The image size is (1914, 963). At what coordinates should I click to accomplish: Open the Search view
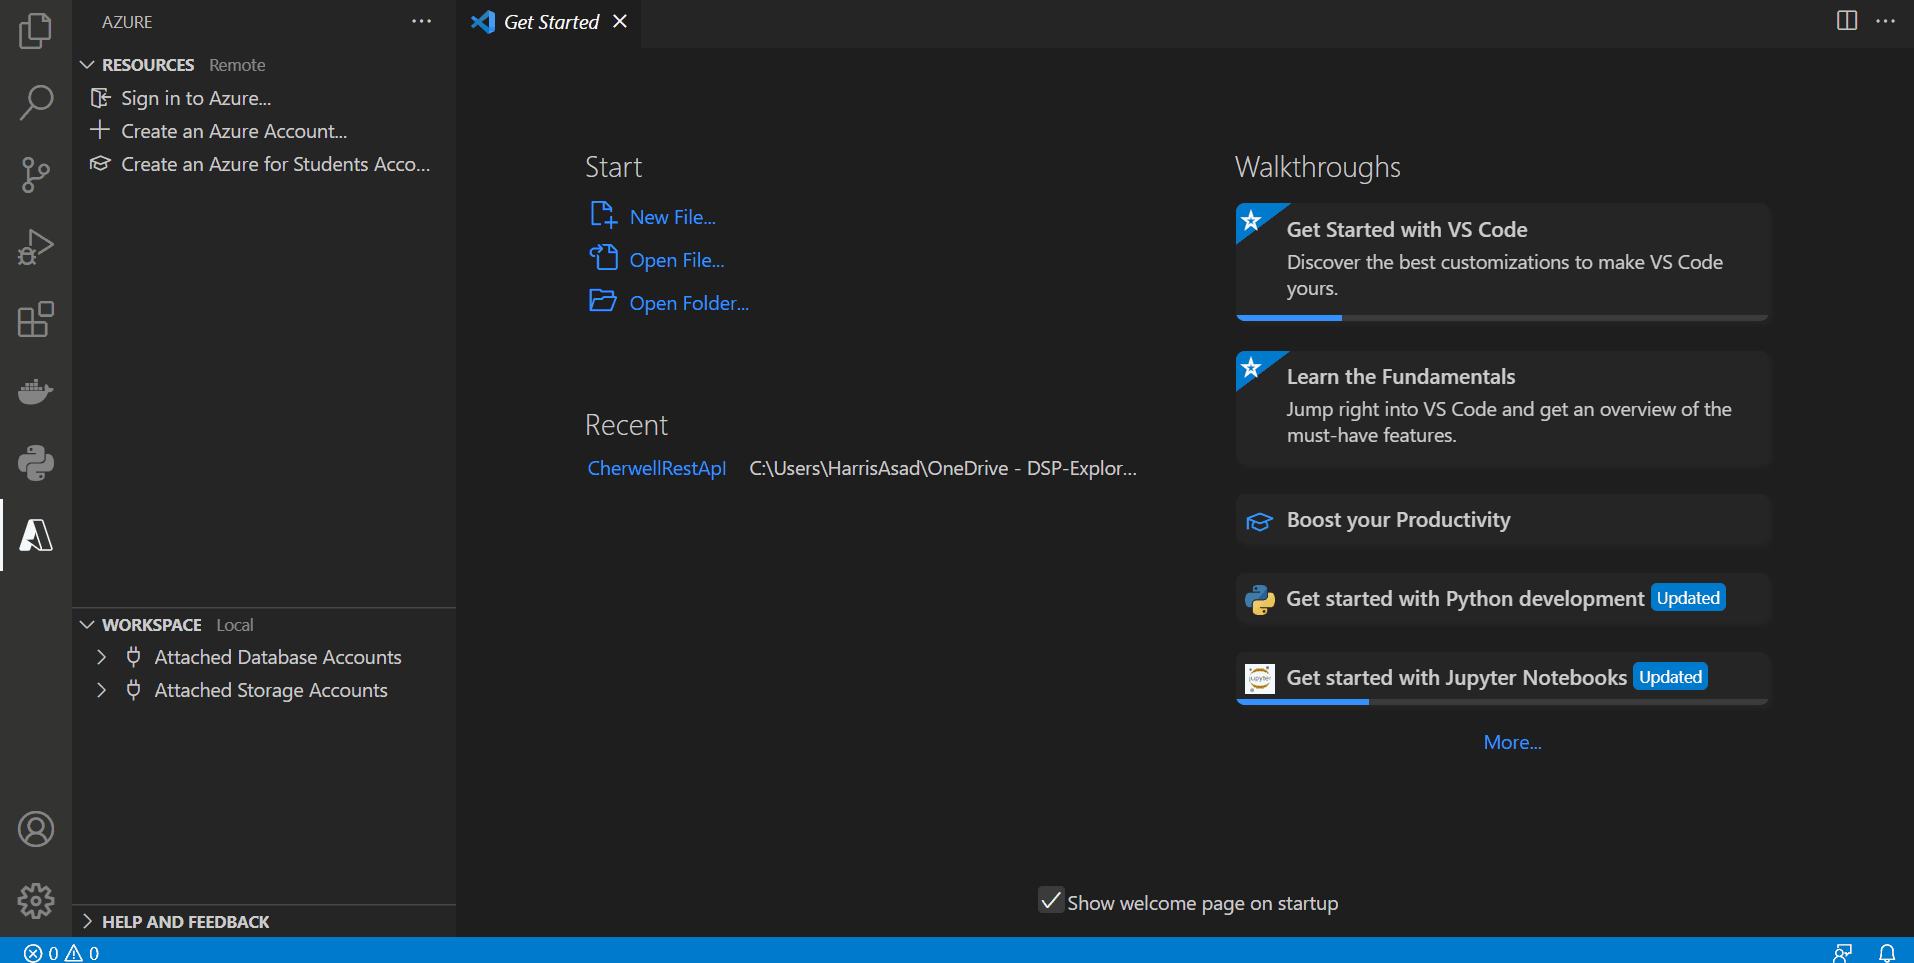pos(35,102)
